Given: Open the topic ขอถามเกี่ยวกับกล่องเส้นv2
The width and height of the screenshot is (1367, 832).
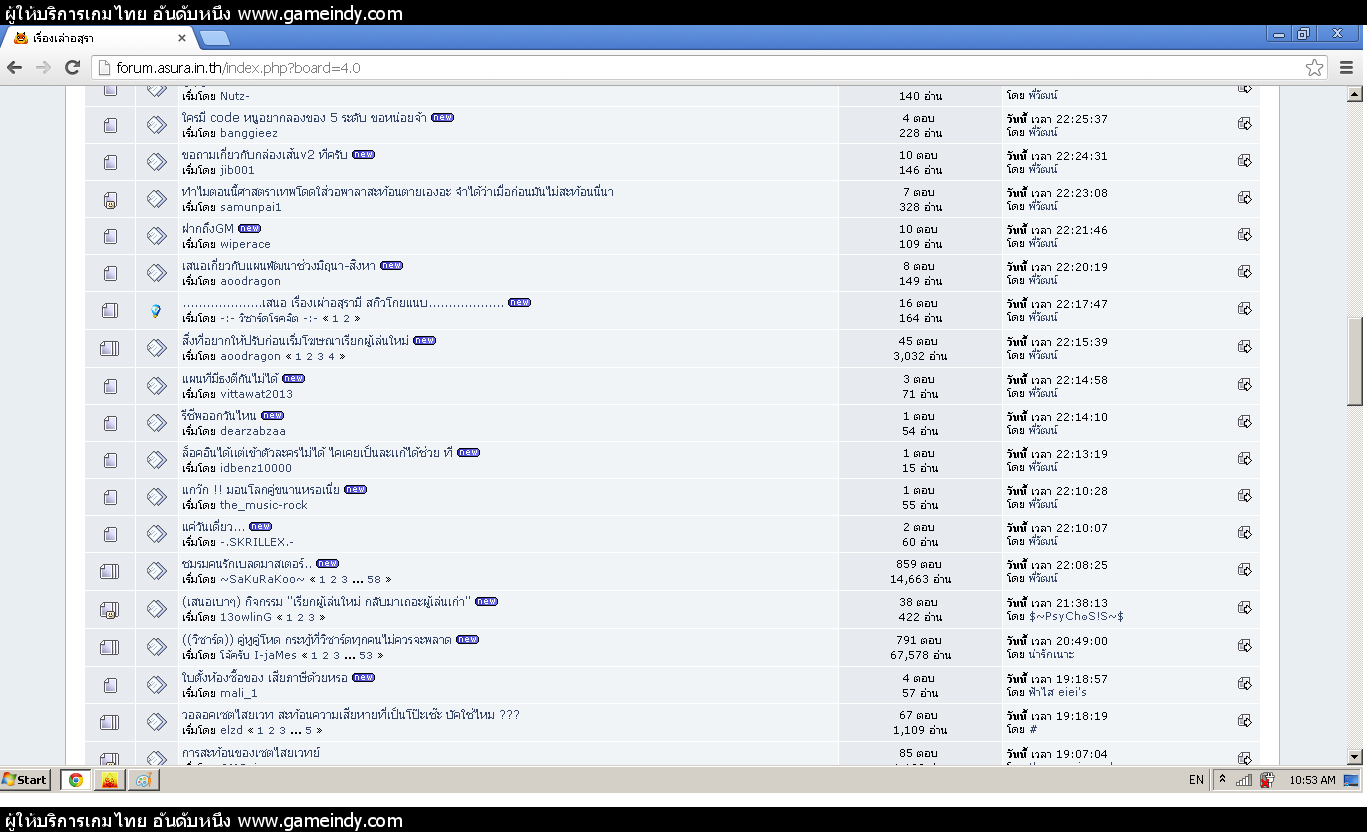Looking at the screenshot, I should (264, 155).
